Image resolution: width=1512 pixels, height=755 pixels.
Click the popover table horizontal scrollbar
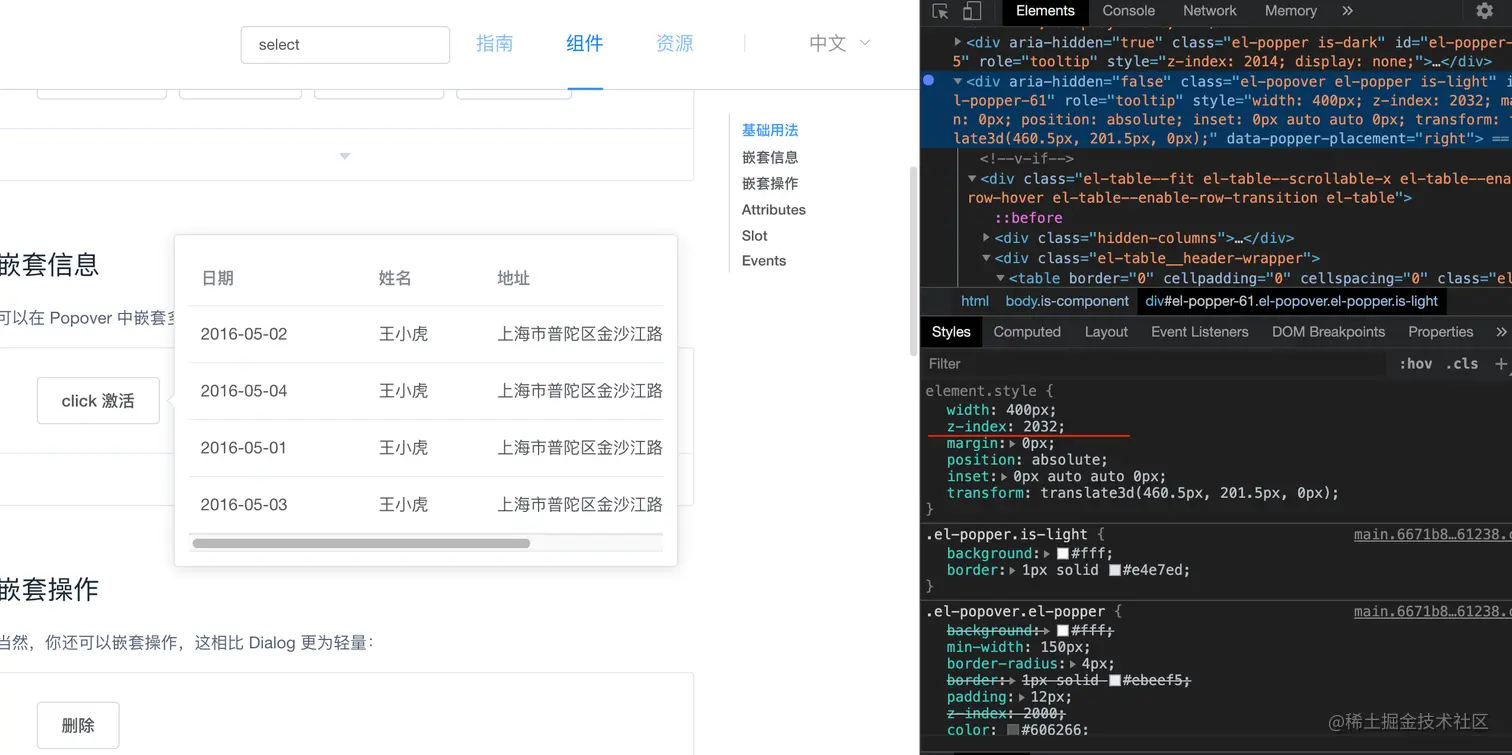tap(361, 544)
